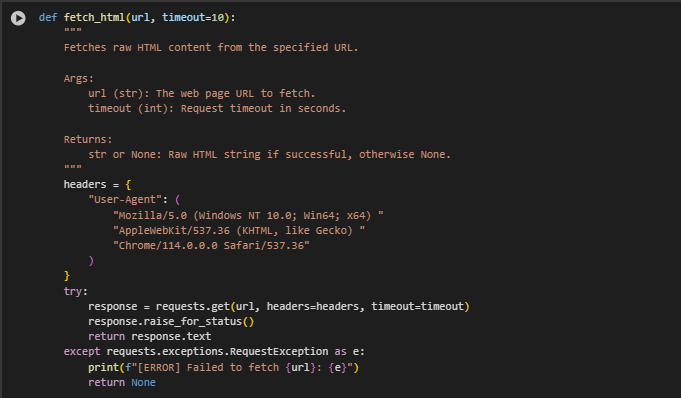Click the response.raise_for_status() line
This screenshot has height=398, width=681.
[171, 322]
